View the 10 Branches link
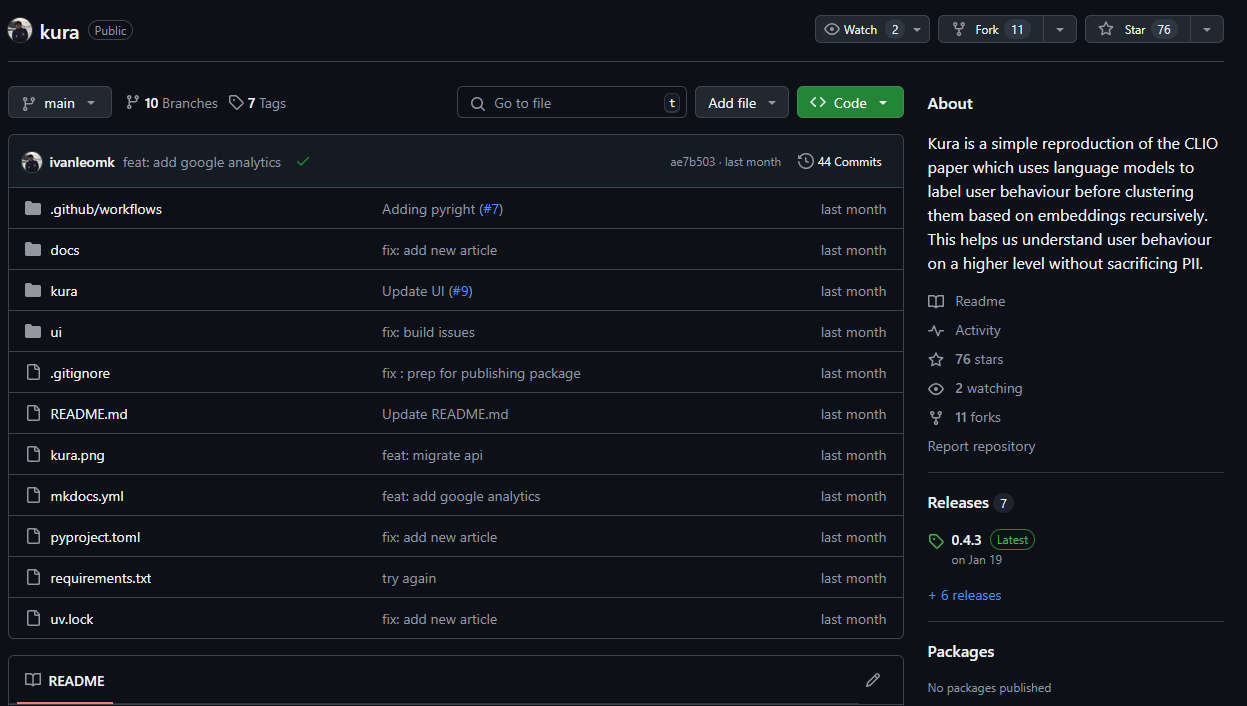 pyautogui.click(x=171, y=103)
